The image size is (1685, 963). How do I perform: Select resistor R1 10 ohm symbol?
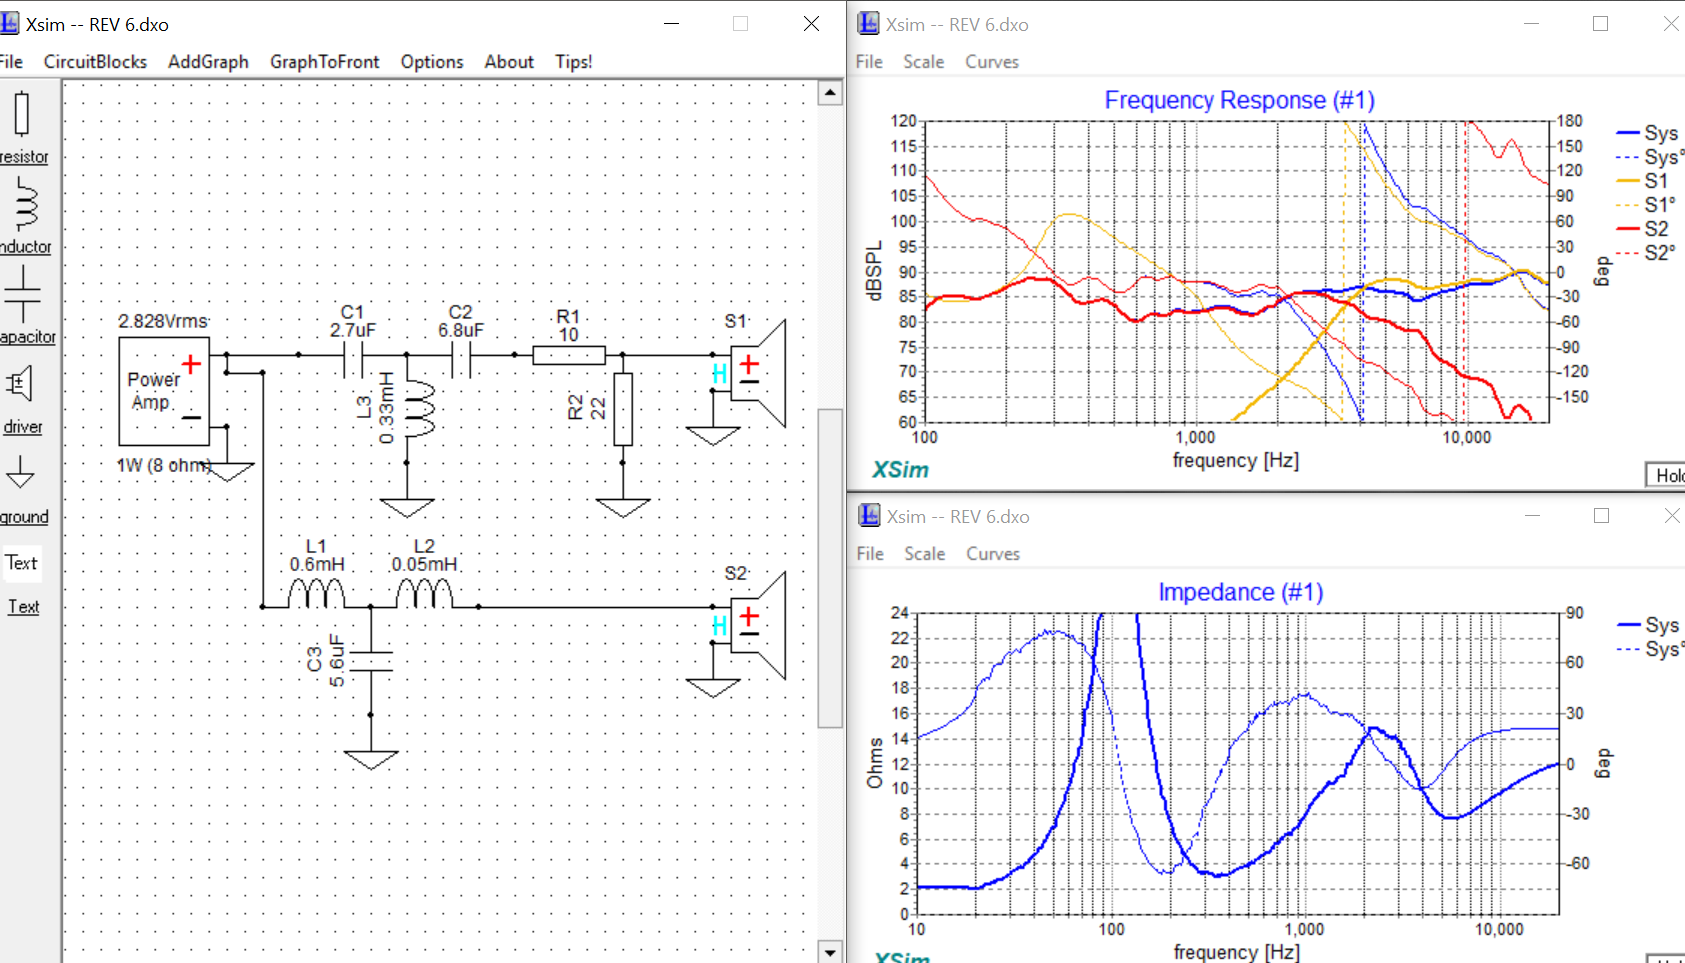point(568,355)
